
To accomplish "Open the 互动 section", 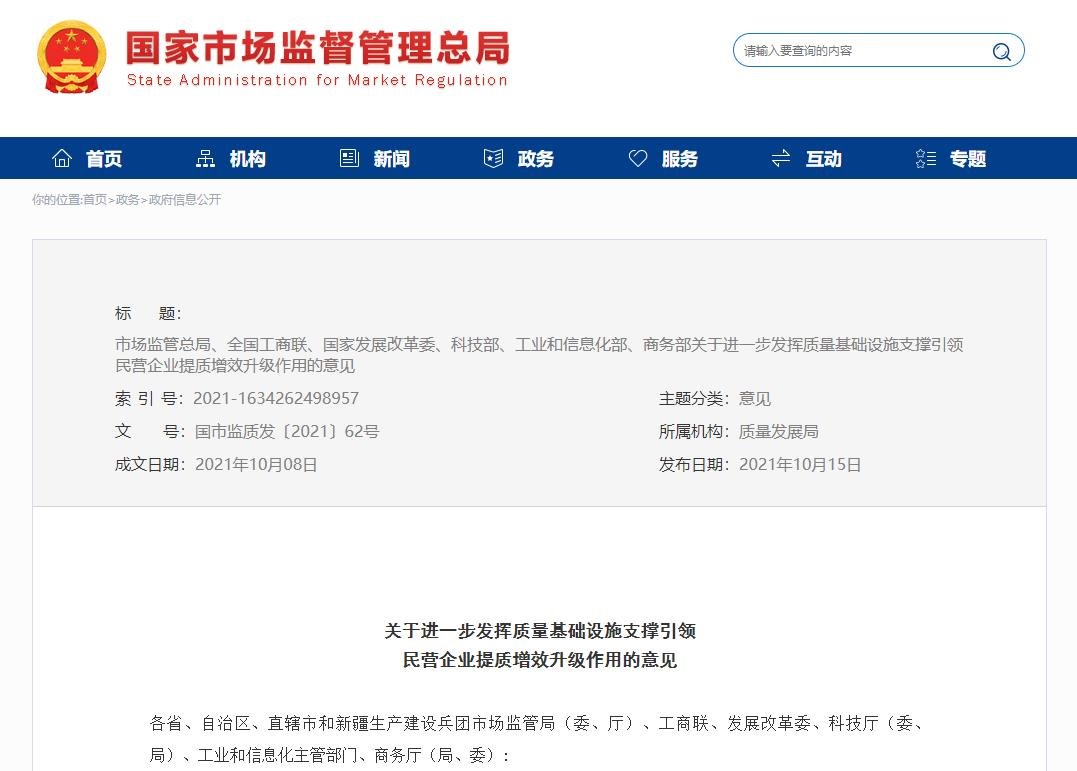I will click(x=822, y=157).
